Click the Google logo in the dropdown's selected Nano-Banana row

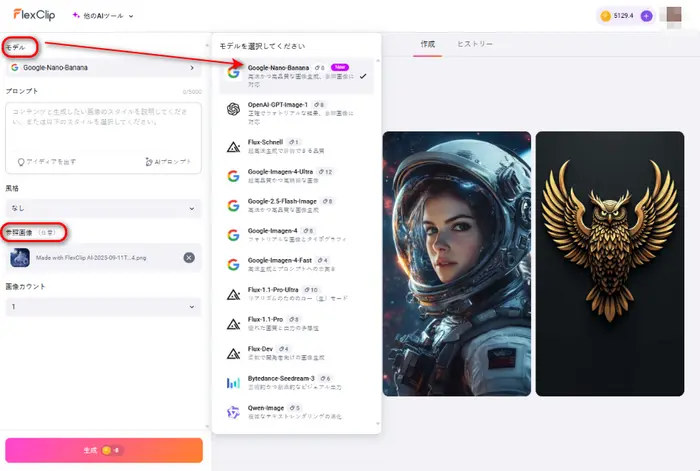[x=233, y=72]
